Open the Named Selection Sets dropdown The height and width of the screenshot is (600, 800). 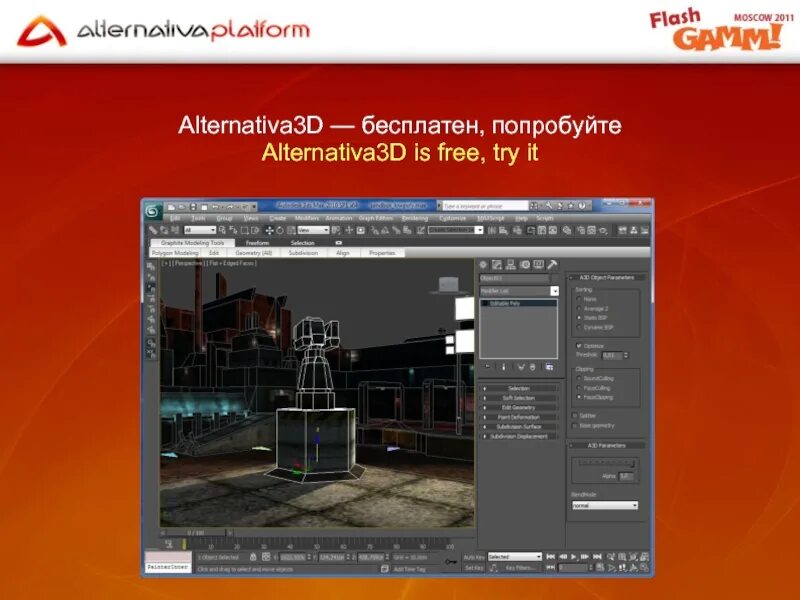pos(455,231)
